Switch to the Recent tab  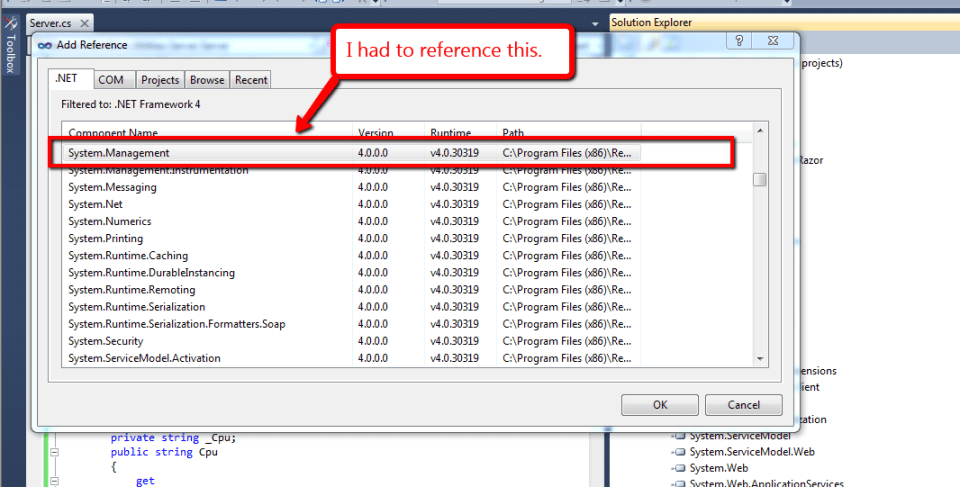pos(251,80)
